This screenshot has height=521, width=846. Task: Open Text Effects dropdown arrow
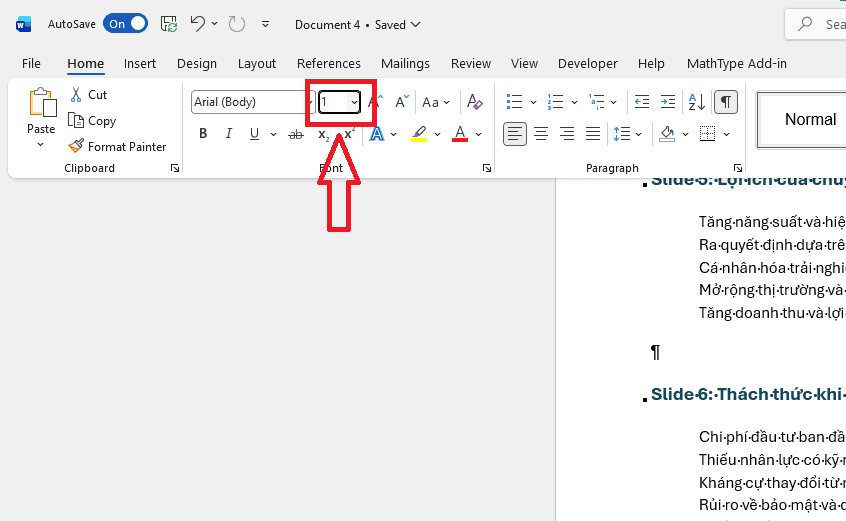click(393, 134)
